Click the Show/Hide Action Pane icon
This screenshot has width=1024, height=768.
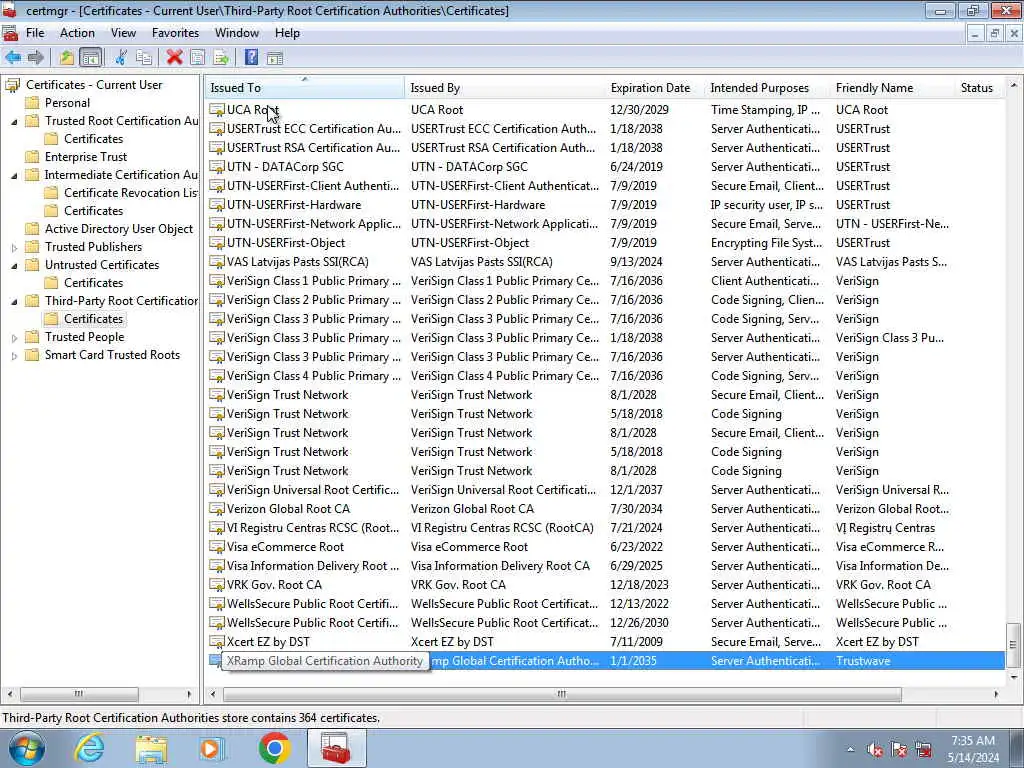275,57
